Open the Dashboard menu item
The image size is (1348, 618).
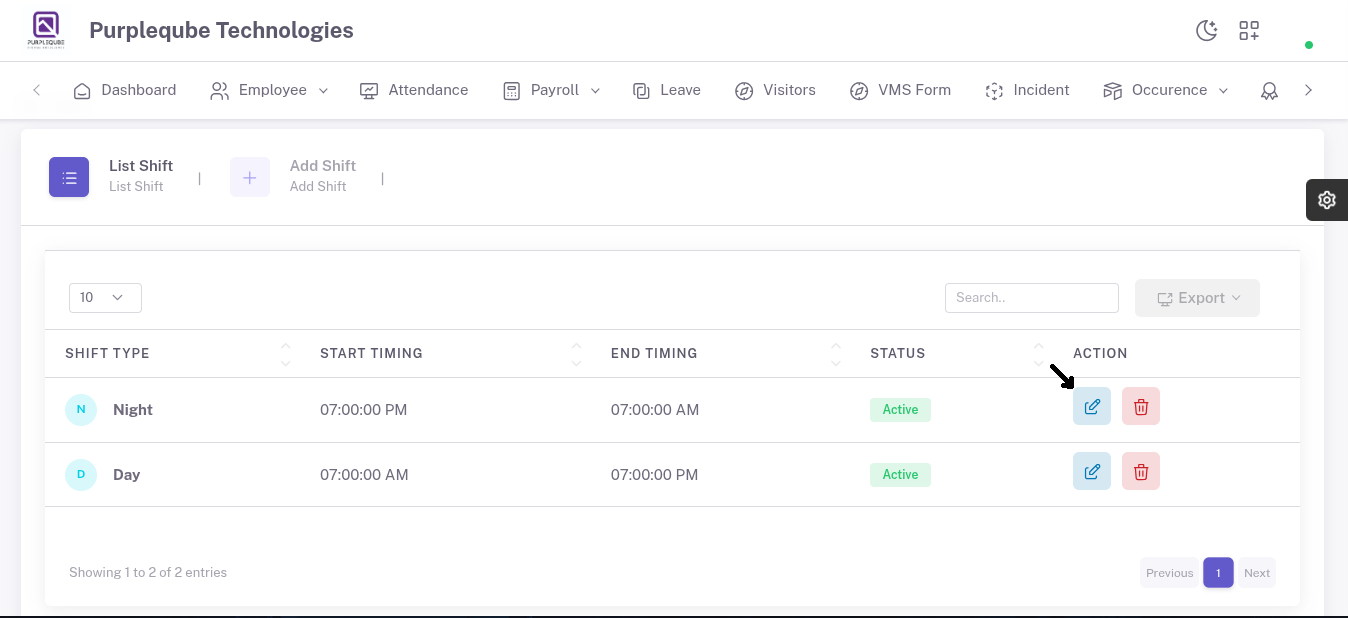coord(125,90)
